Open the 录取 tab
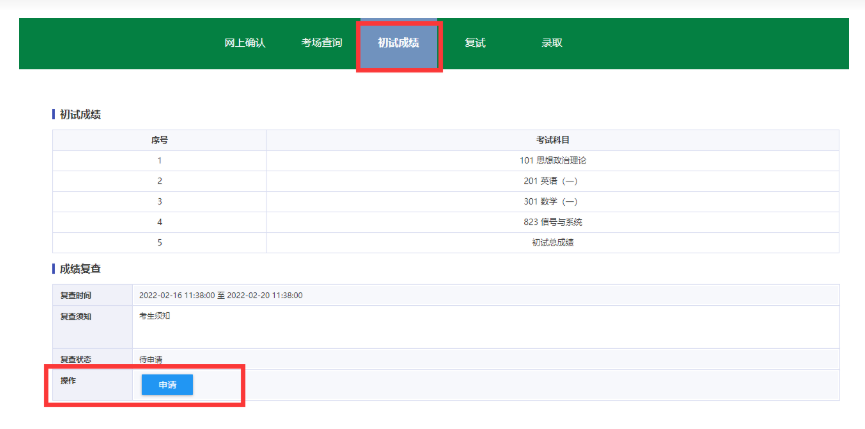865x429 pixels. (552, 43)
